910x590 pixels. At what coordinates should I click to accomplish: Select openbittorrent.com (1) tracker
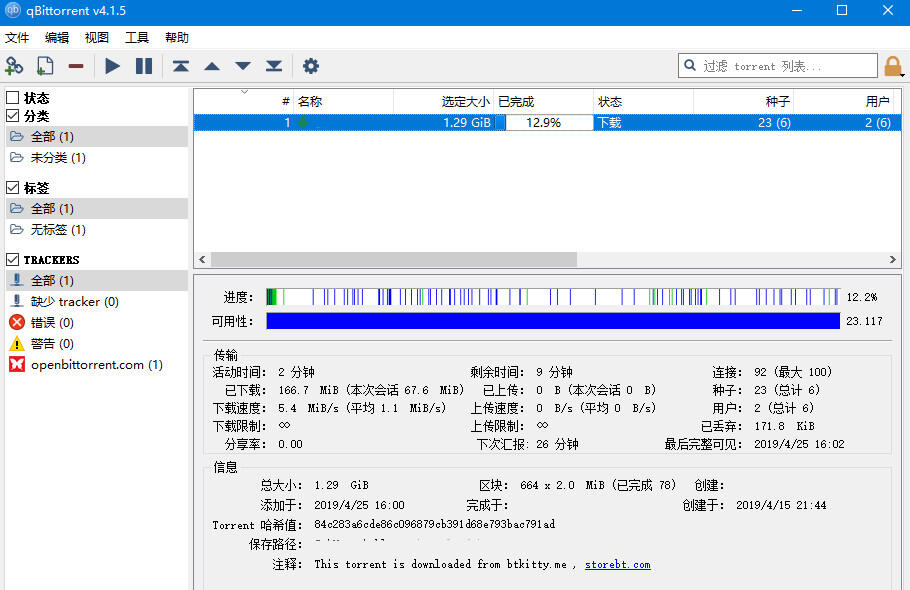click(97, 364)
